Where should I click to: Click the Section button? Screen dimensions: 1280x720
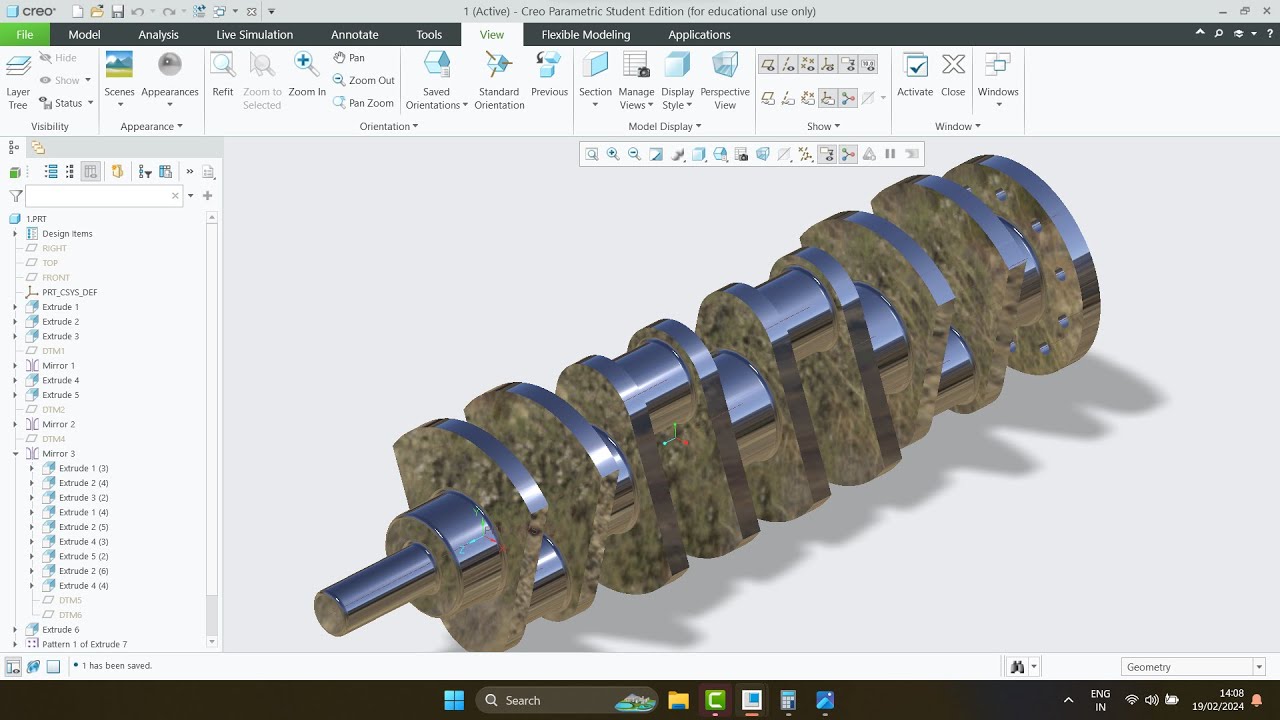coord(595,80)
